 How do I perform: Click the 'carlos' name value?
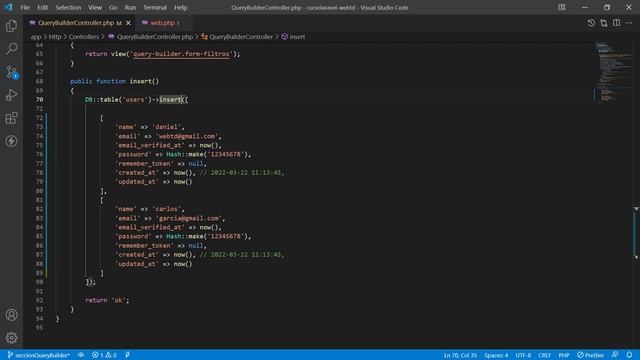[x=167, y=209]
